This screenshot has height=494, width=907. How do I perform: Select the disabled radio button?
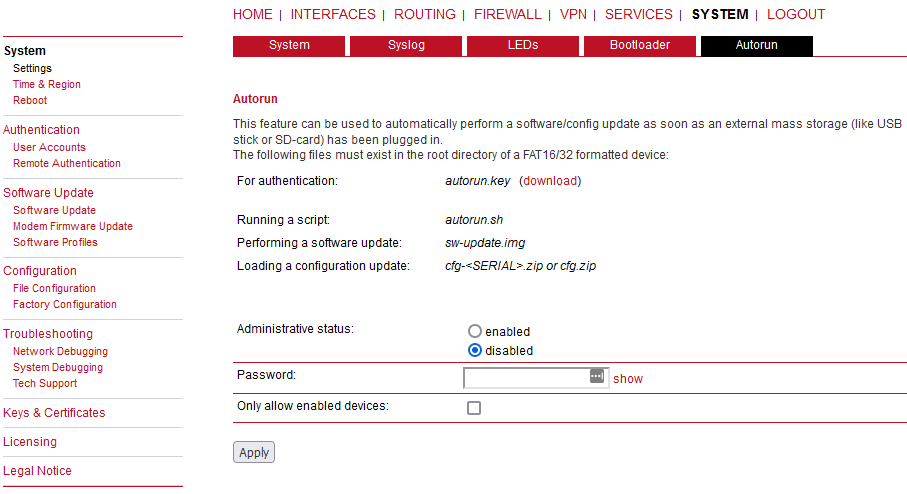(x=474, y=350)
